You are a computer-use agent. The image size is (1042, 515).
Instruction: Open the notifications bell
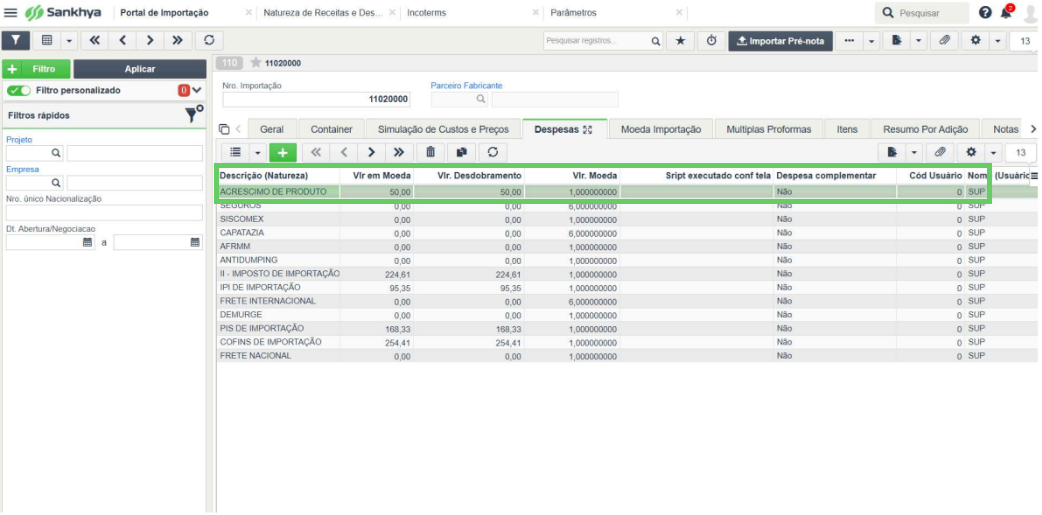pos(1007,13)
